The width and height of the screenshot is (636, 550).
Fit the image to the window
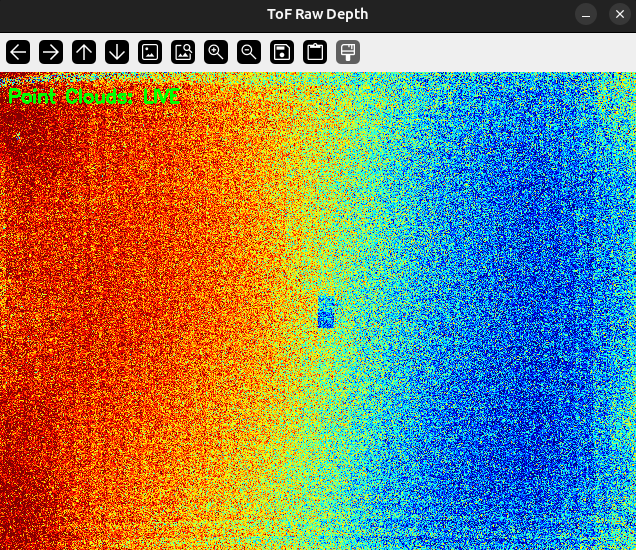(x=183, y=52)
